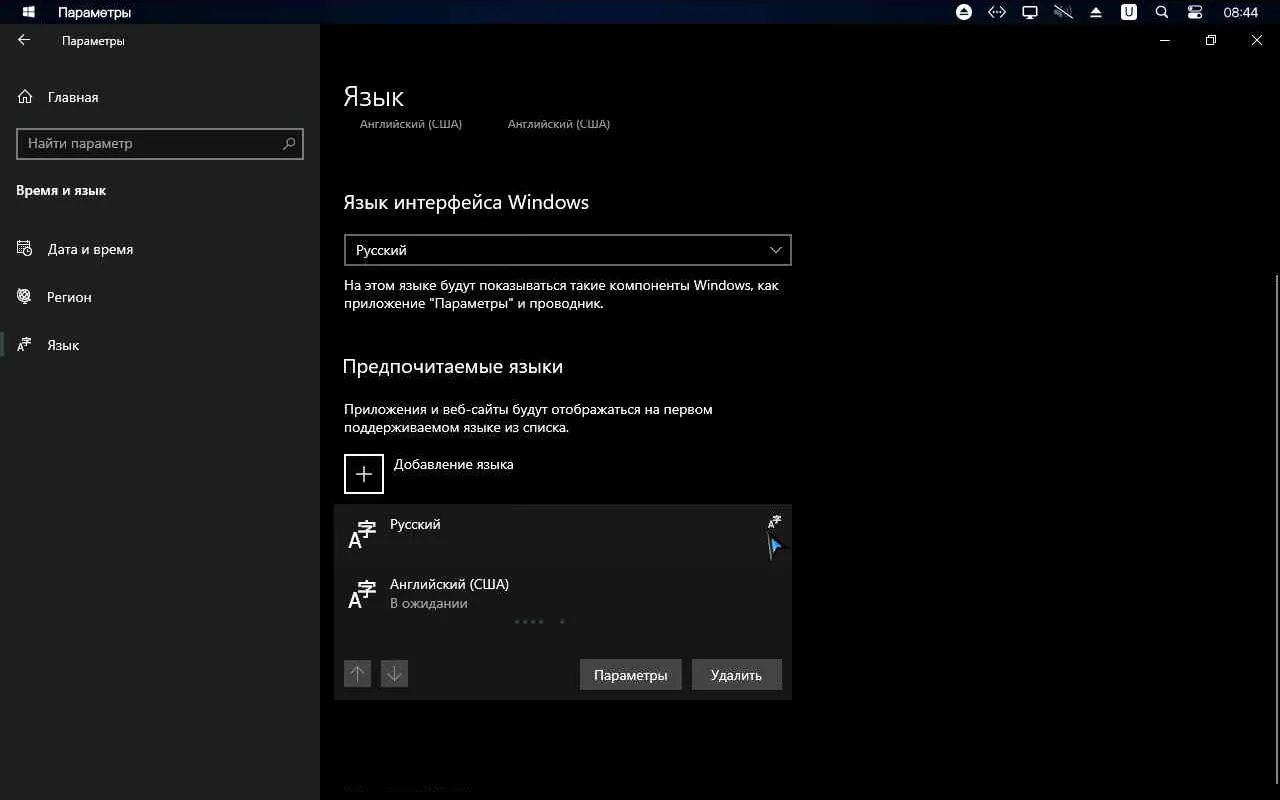Select Русский in the preferred languages list
The height and width of the screenshot is (800, 1280).
(563, 535)
